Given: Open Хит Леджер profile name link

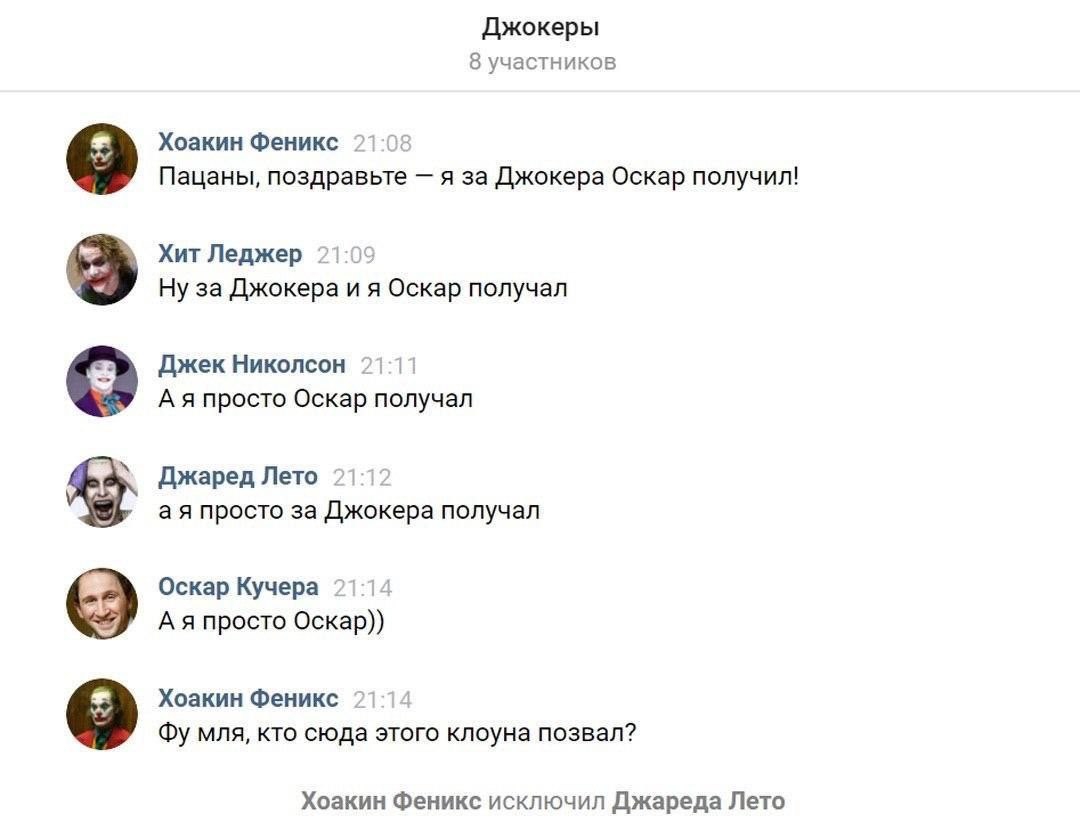Looking at the screenshot, I should pos(230,253).
